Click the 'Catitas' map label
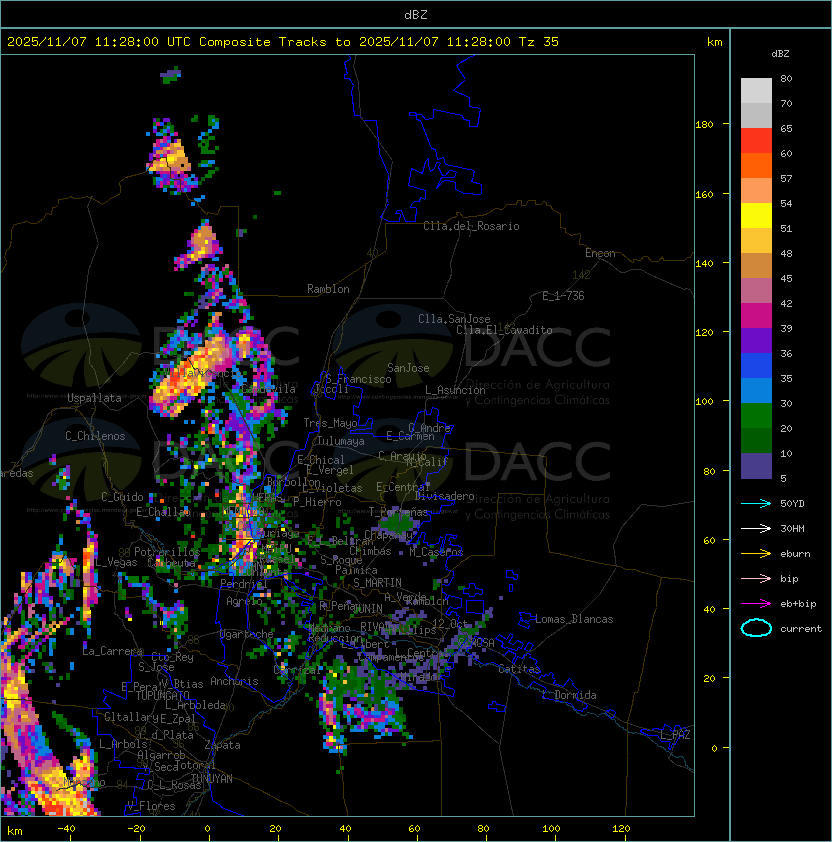Viewport: 832px width, 842px height. 519,669
